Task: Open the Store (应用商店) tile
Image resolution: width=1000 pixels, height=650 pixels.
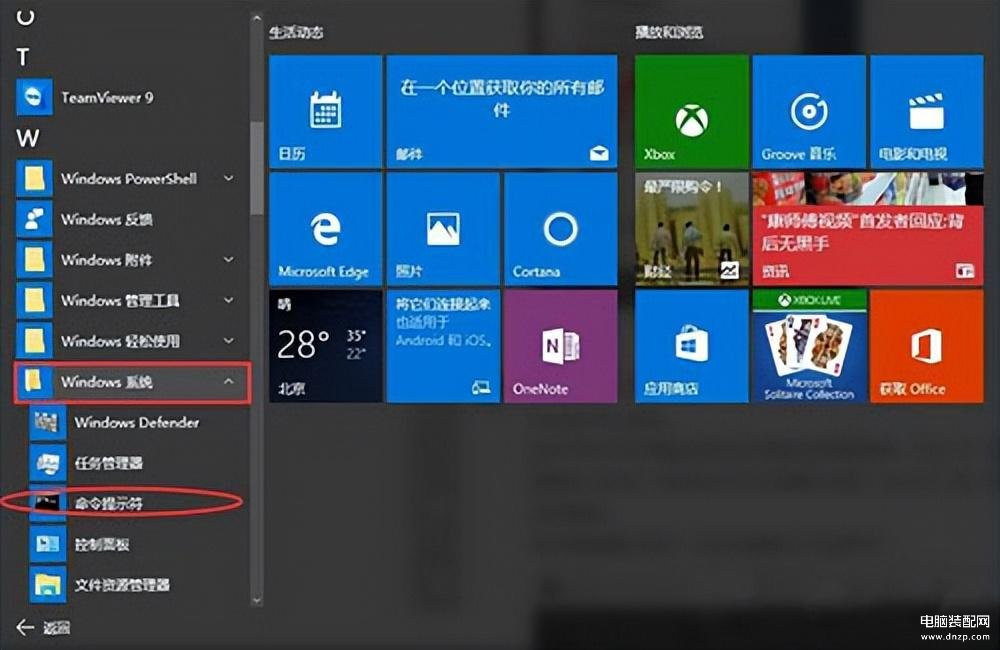Action: click(691, 346)
